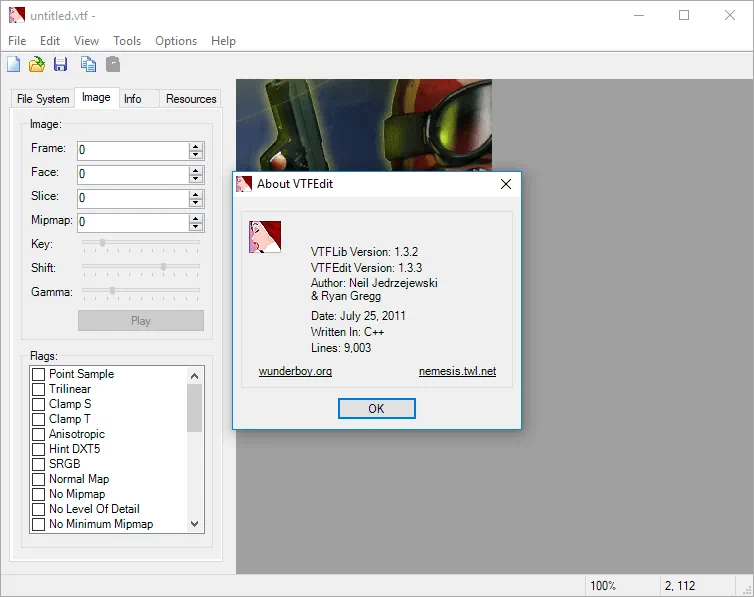
Task: Click the Save floppy disk icon
Action: [x=61, y=65]
